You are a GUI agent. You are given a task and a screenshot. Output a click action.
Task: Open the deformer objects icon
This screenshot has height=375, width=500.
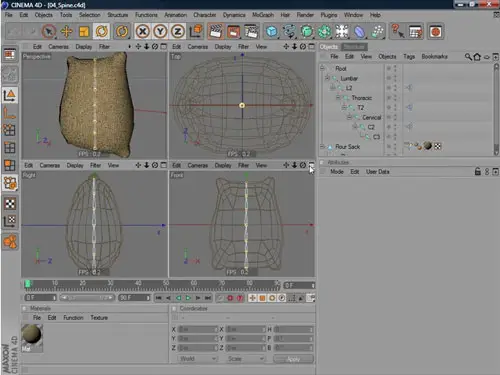click(359, 31)
